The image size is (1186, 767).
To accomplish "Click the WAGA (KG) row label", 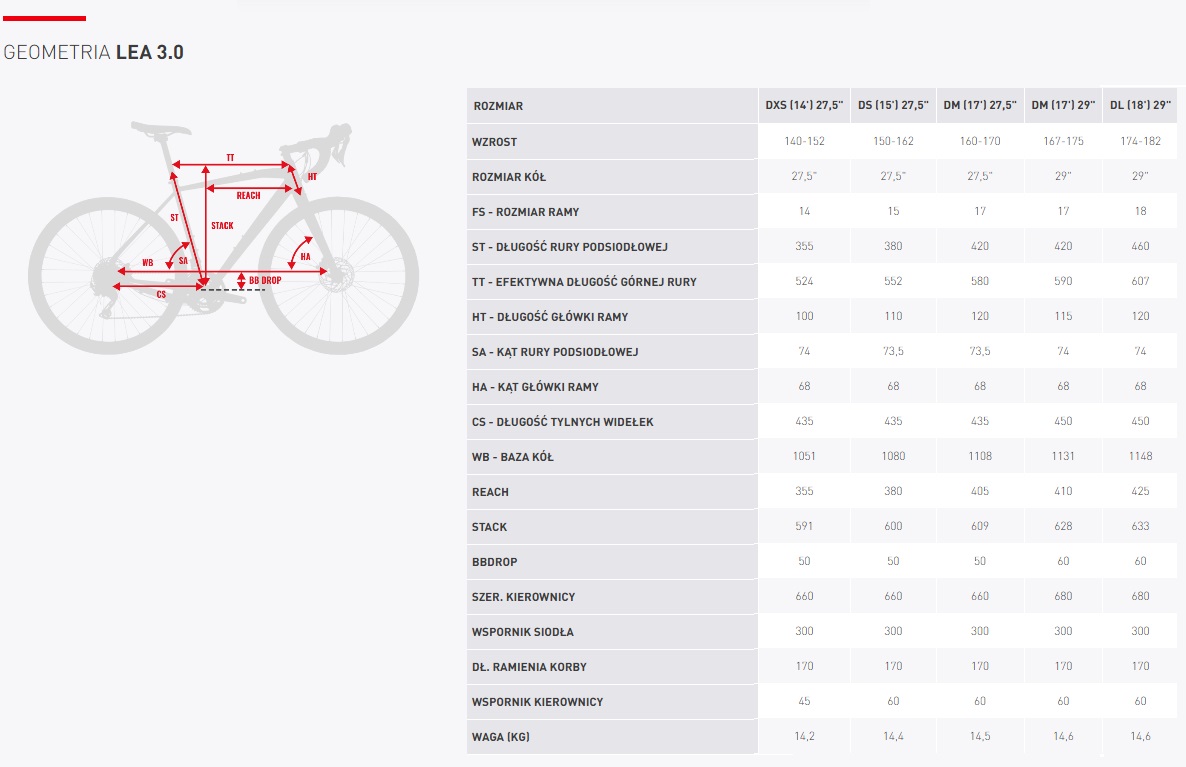I will 500,737.
